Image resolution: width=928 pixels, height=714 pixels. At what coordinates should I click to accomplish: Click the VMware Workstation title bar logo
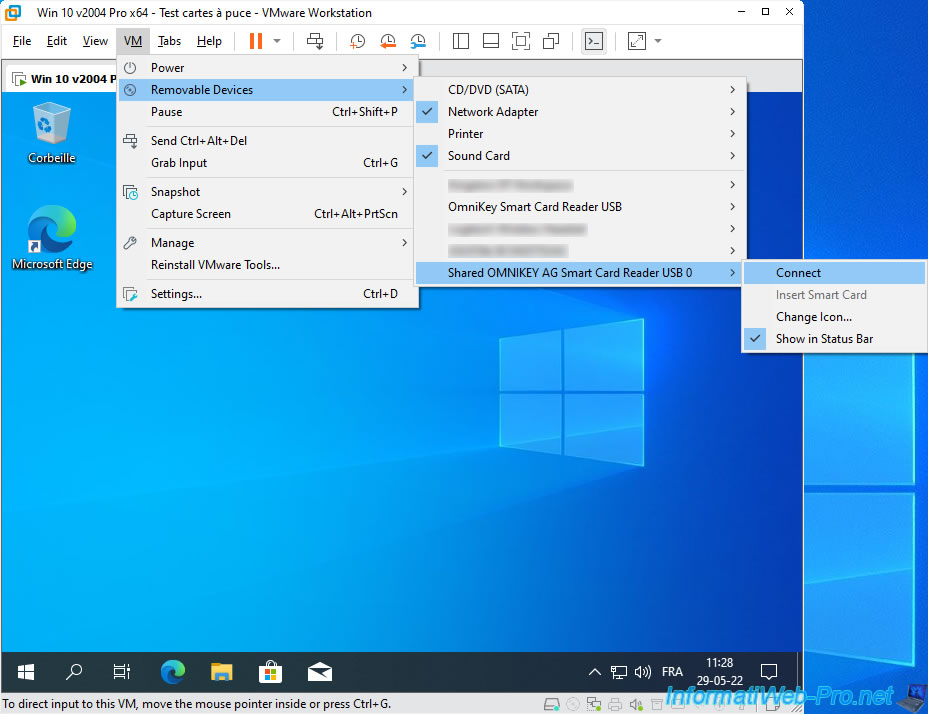tap(13, 12)
